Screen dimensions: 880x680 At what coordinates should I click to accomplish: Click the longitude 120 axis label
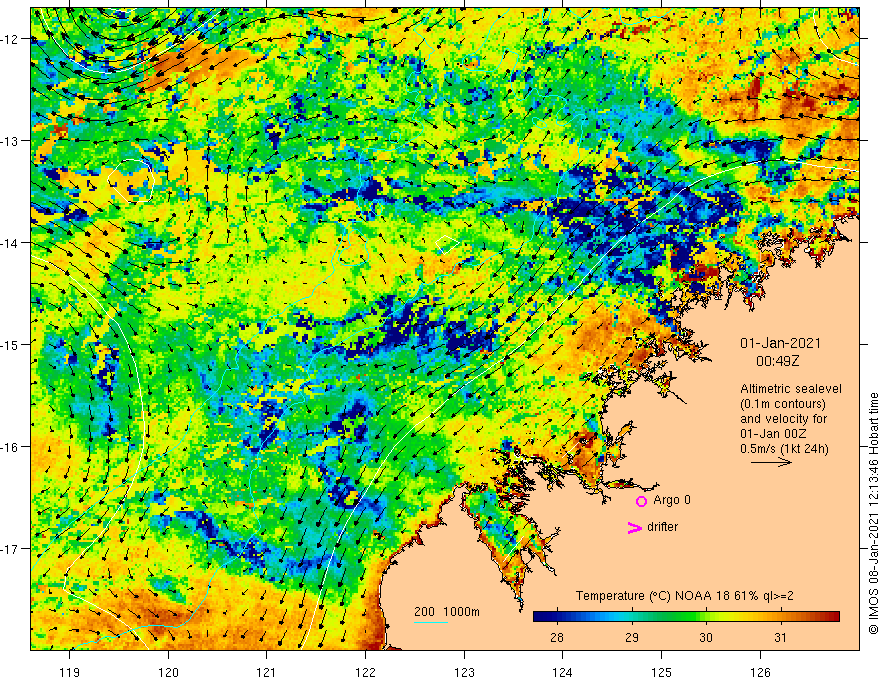tap(168, 672)
